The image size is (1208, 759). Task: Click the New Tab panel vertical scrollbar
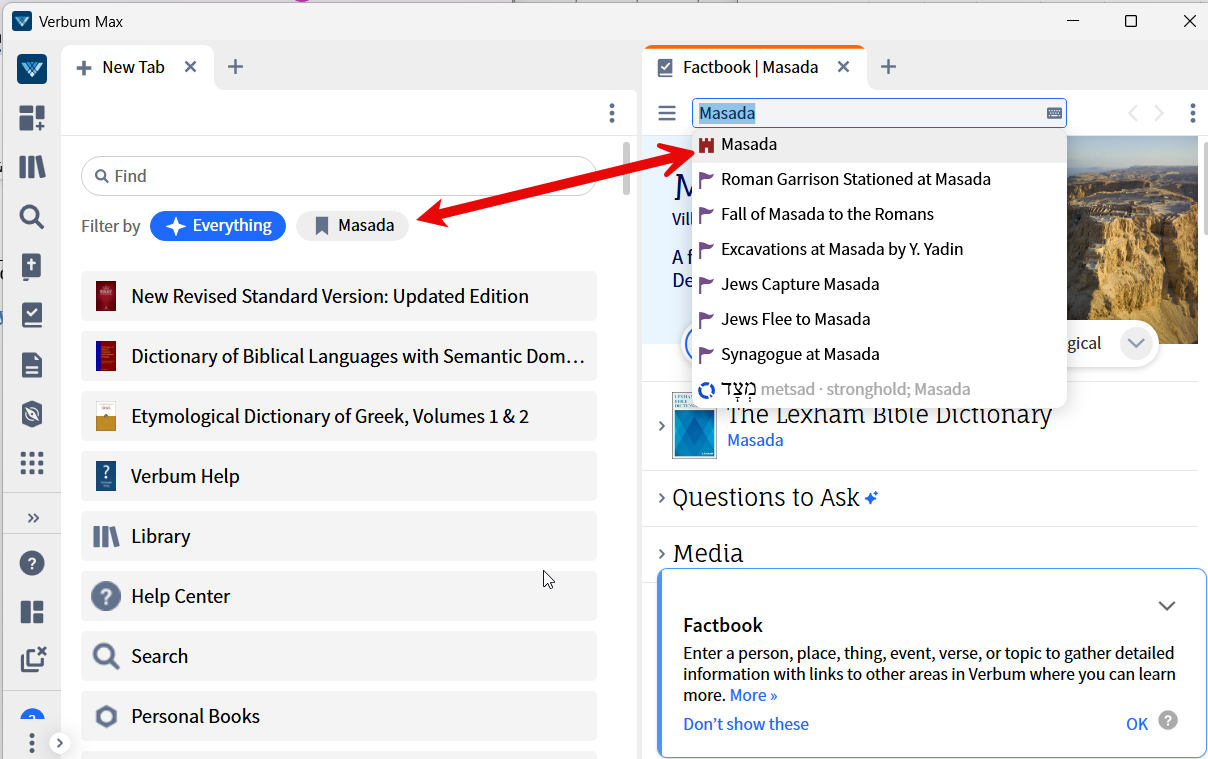pos(627,168)
